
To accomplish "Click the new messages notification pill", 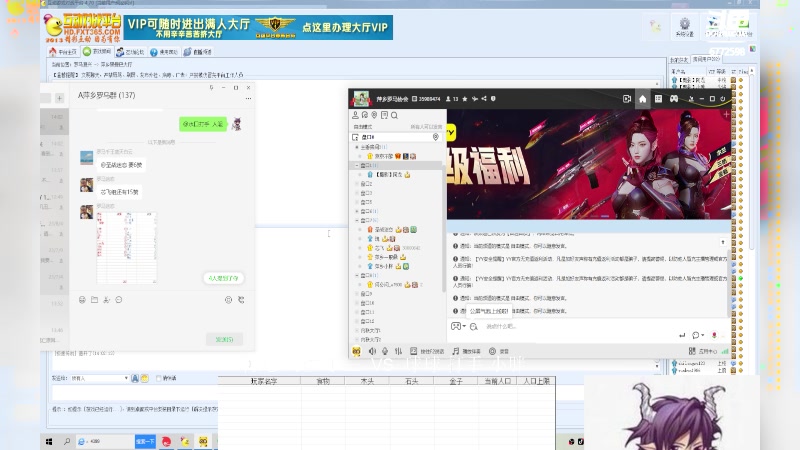I will [223, 278].
